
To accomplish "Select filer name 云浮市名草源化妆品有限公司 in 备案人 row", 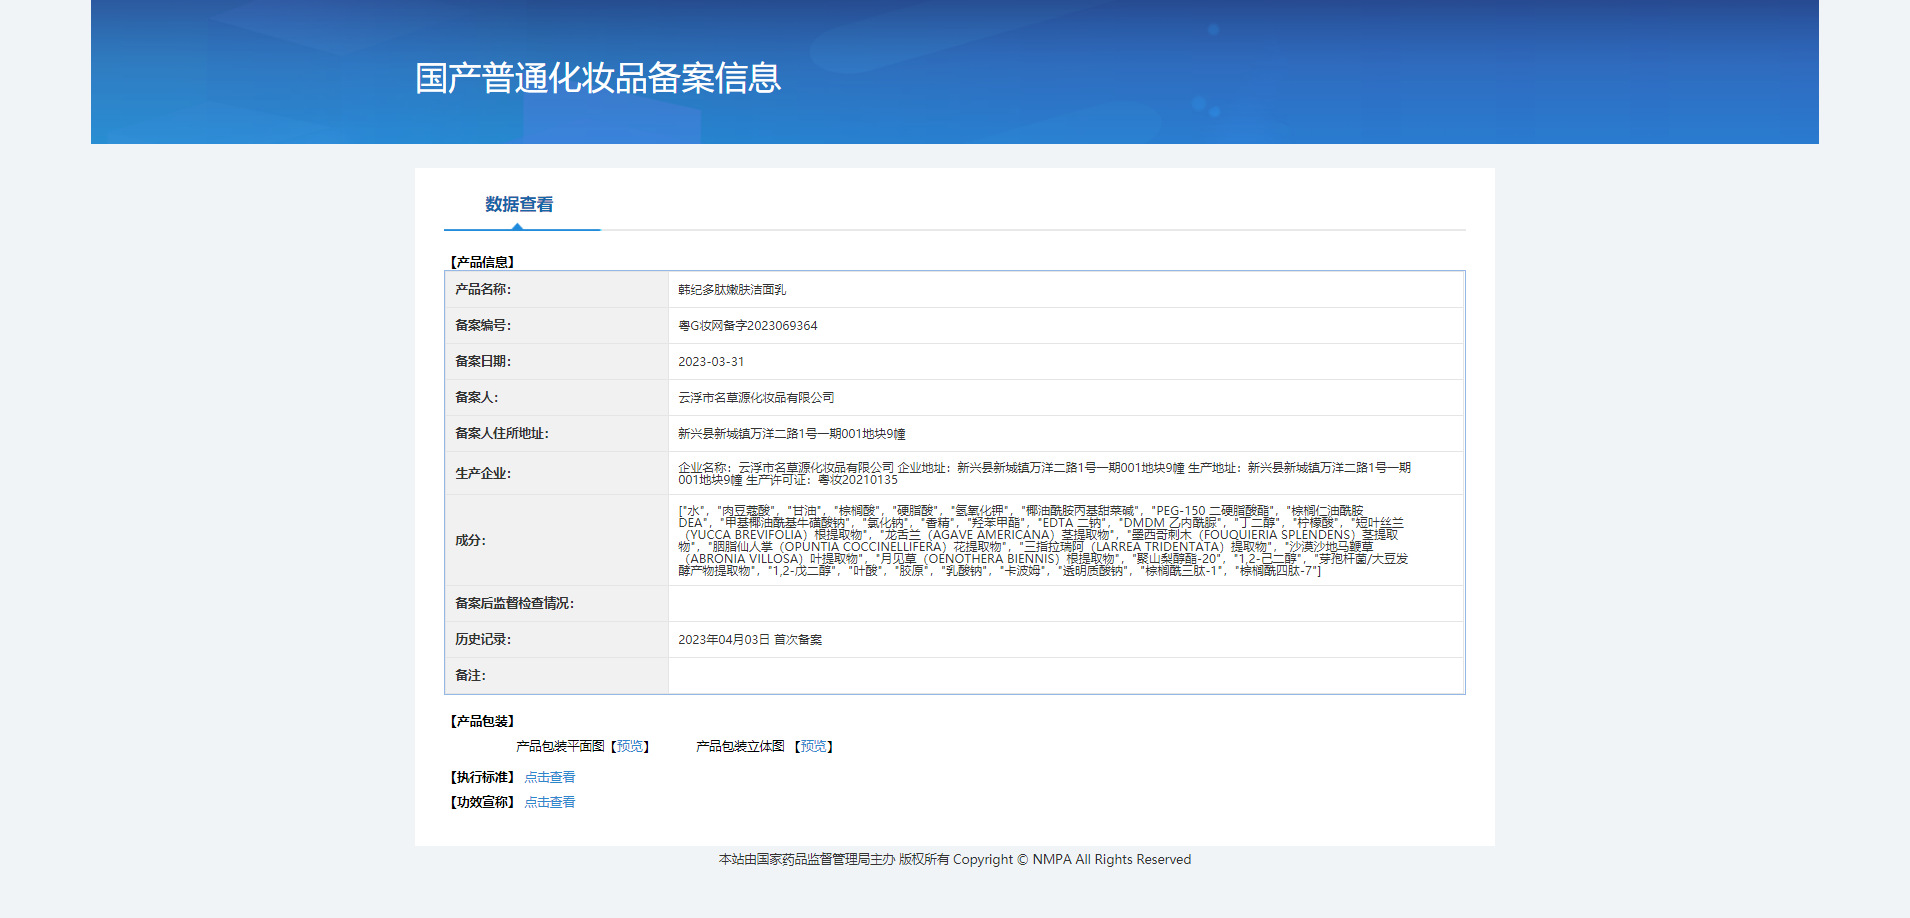I will [756, 398].
